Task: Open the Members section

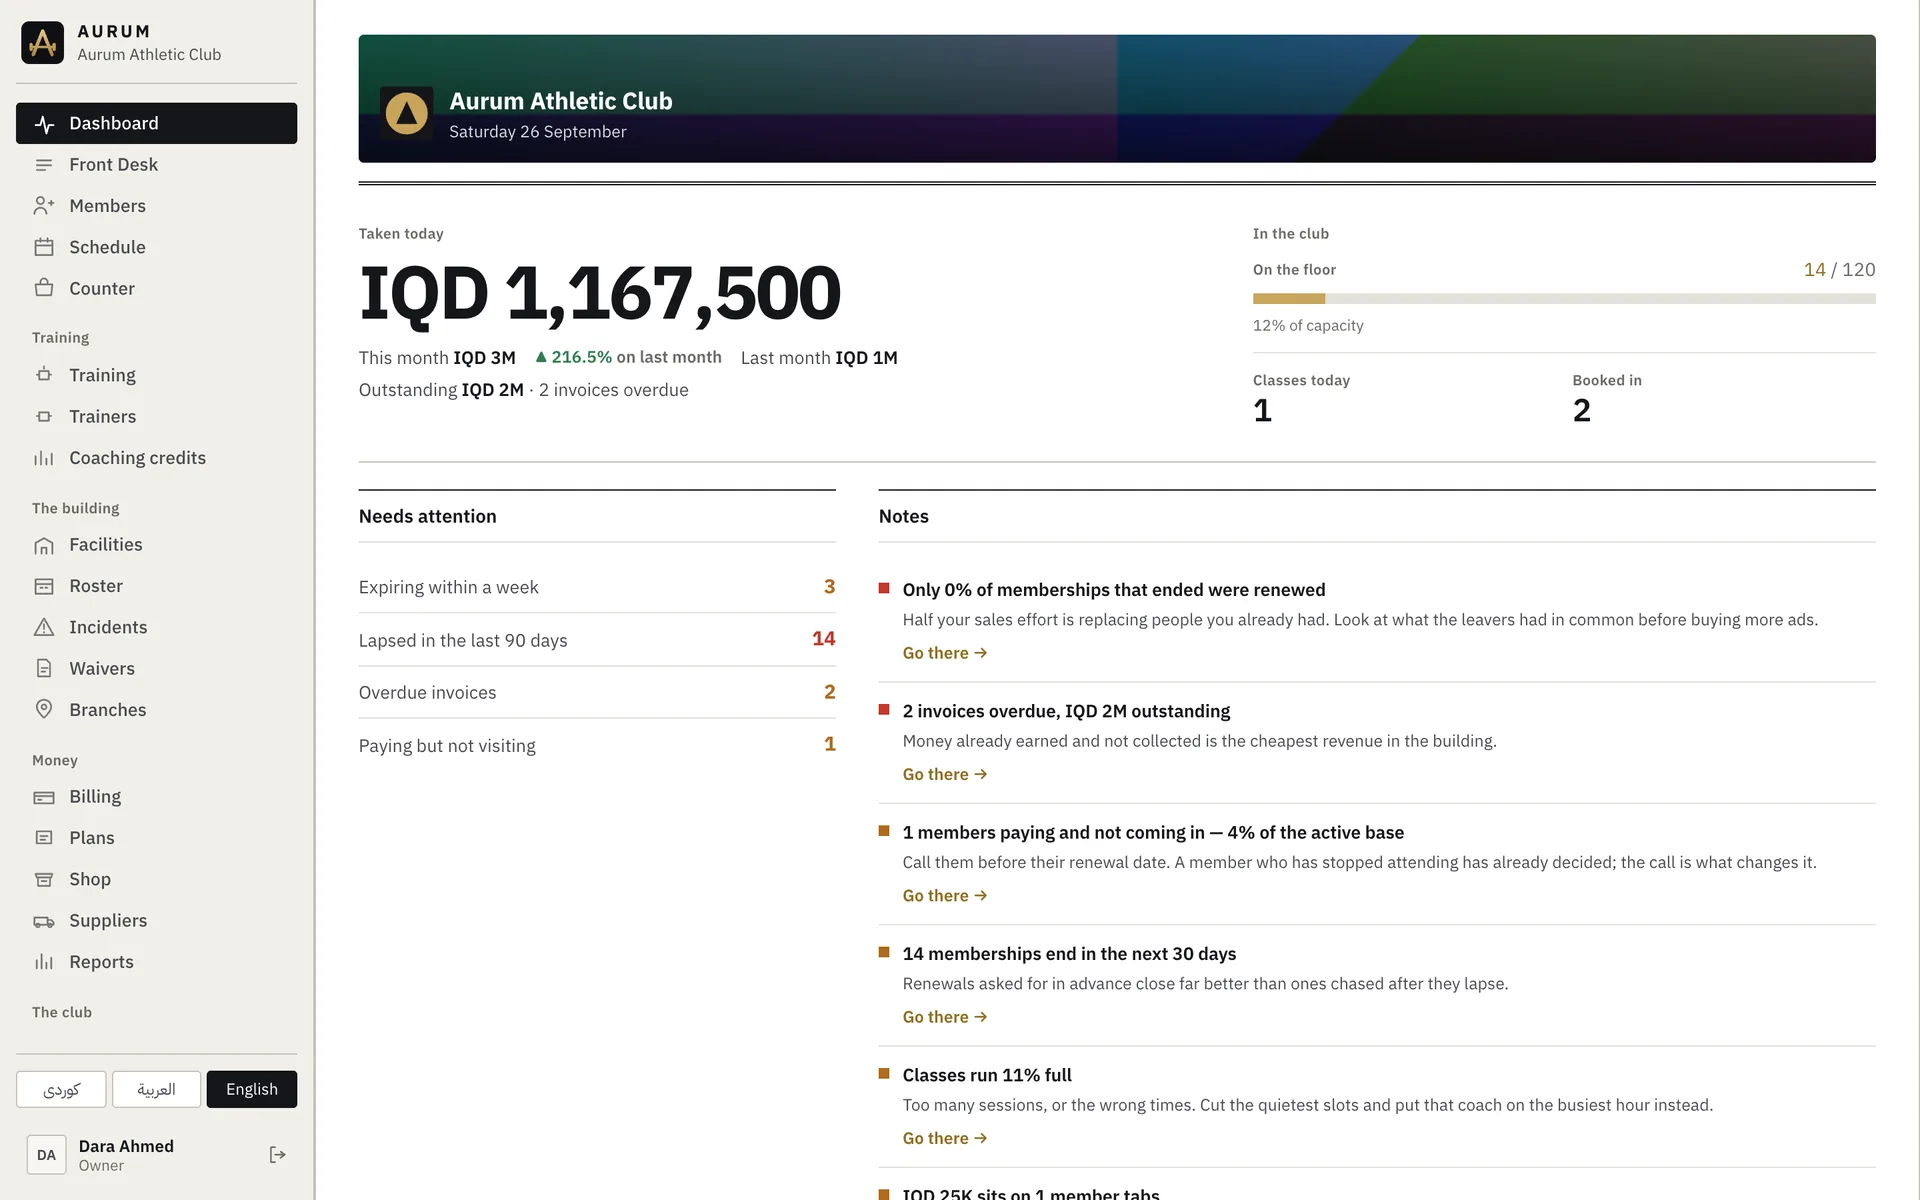Action: click(156, 206)
